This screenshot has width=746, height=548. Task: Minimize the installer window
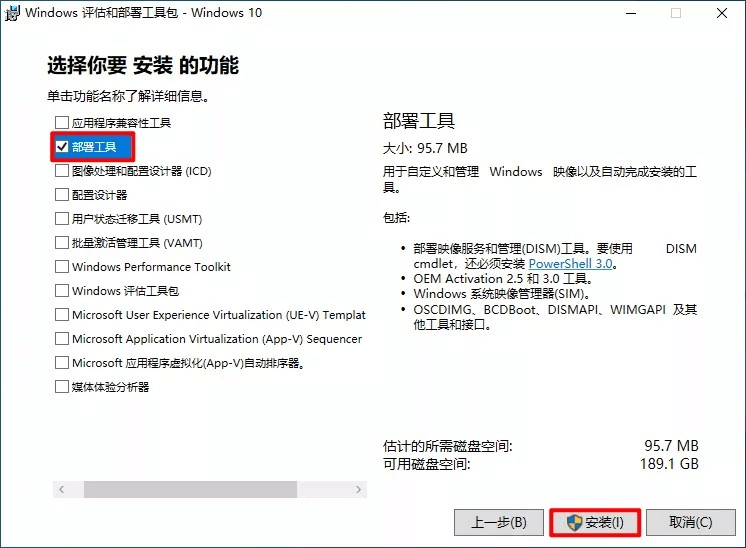coord(631,13)
